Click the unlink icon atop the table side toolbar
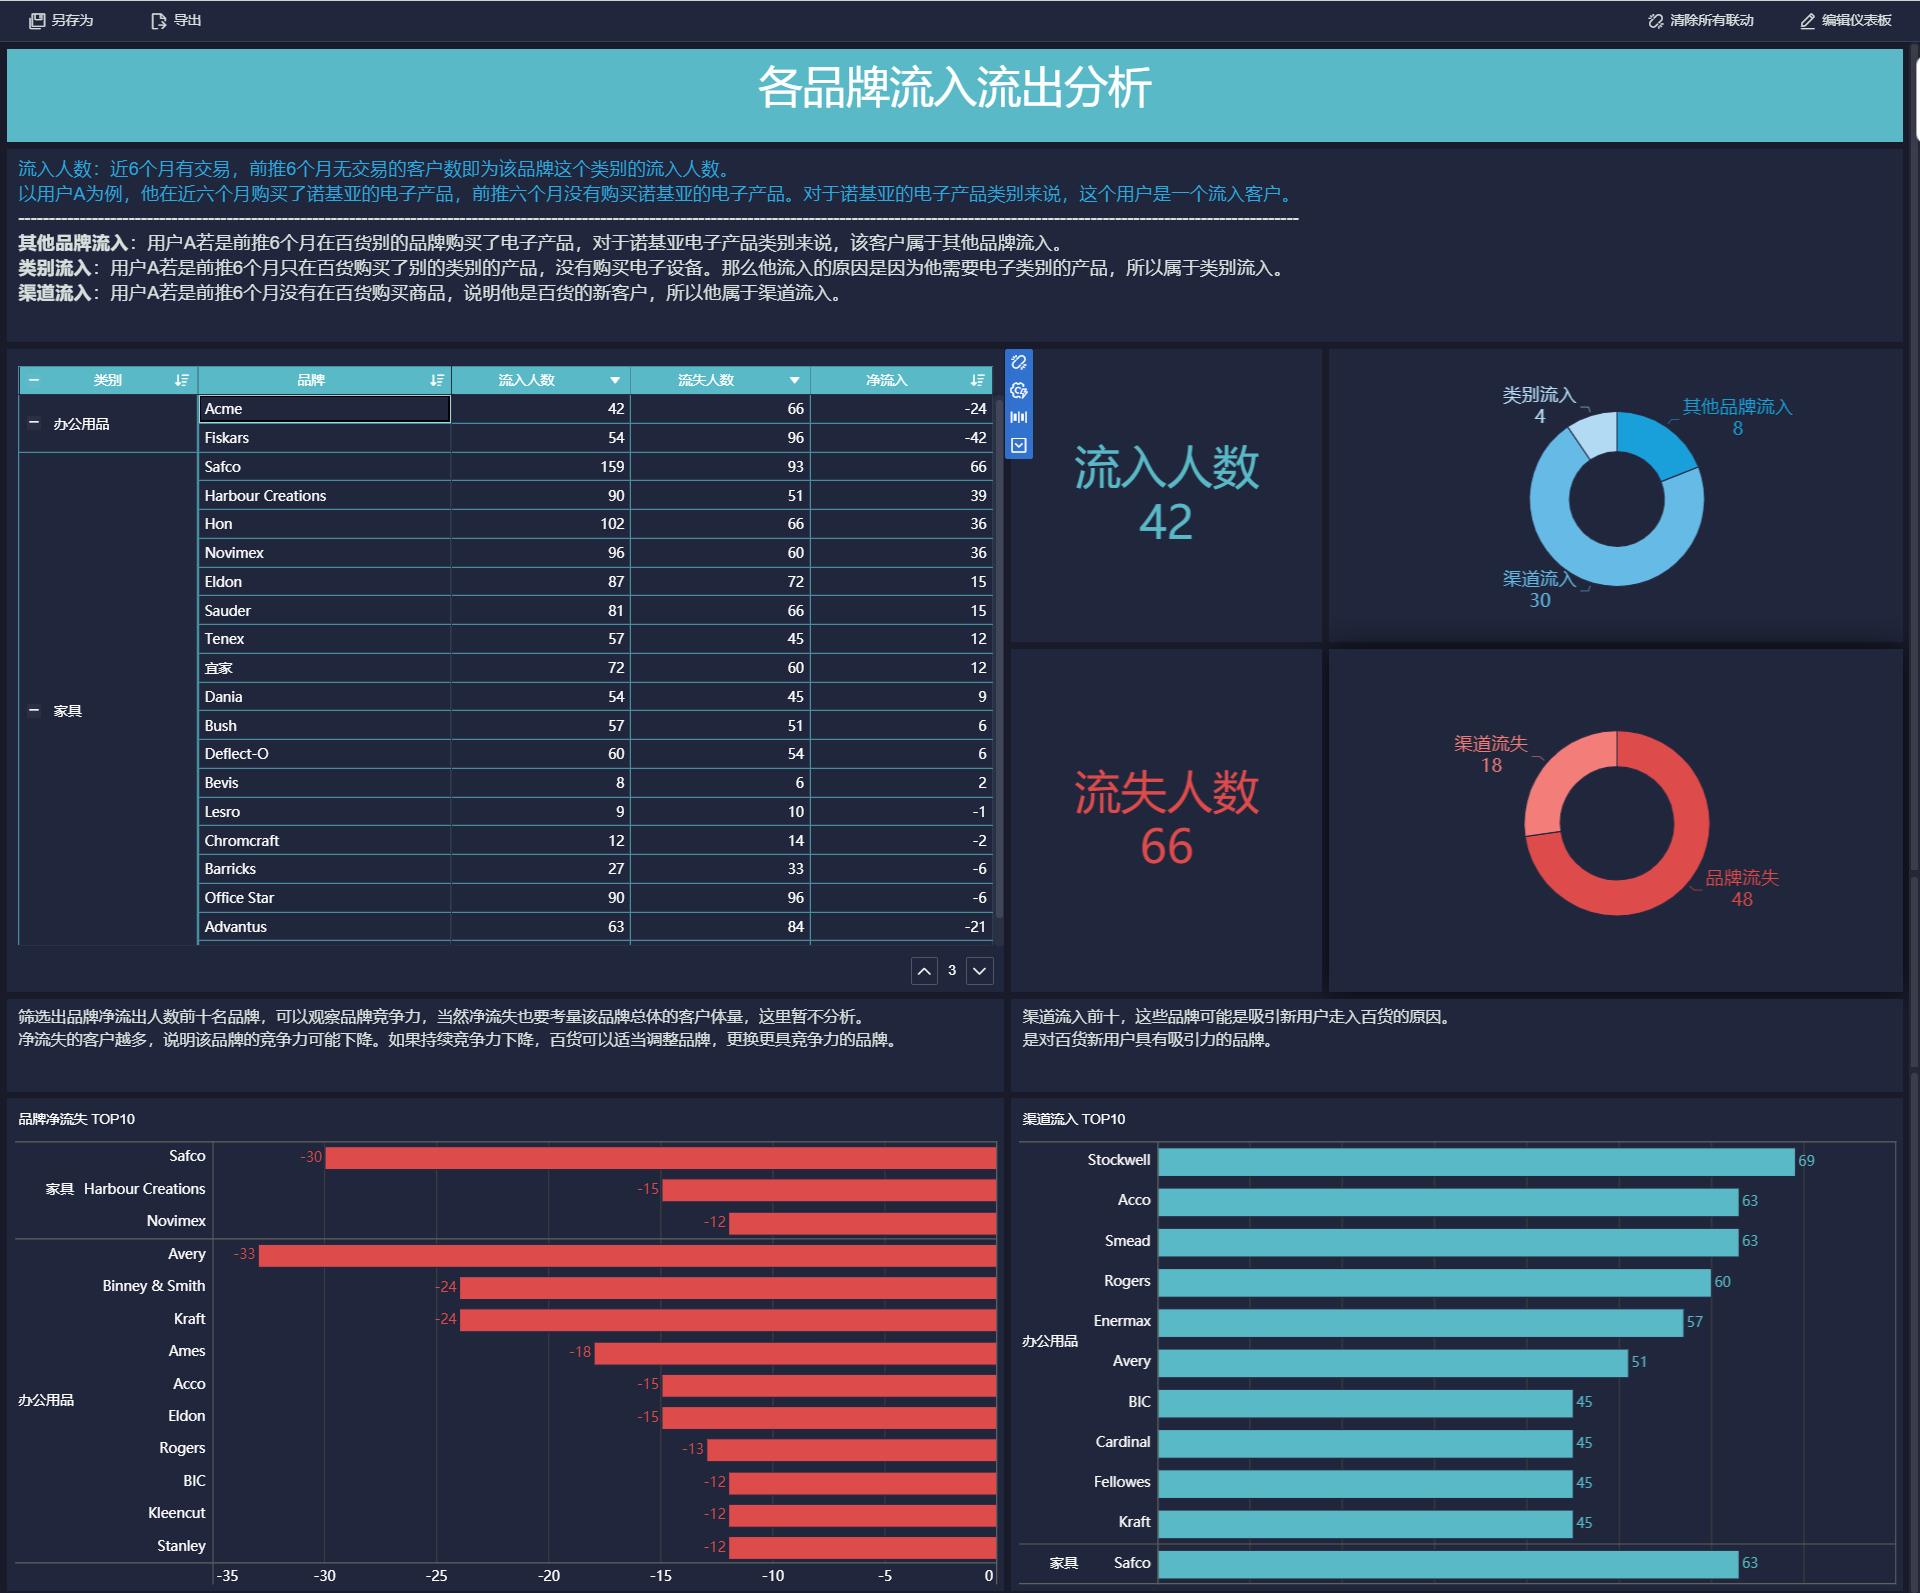The height and width of the screenshot is (1593, 1920). [1018, 362]
